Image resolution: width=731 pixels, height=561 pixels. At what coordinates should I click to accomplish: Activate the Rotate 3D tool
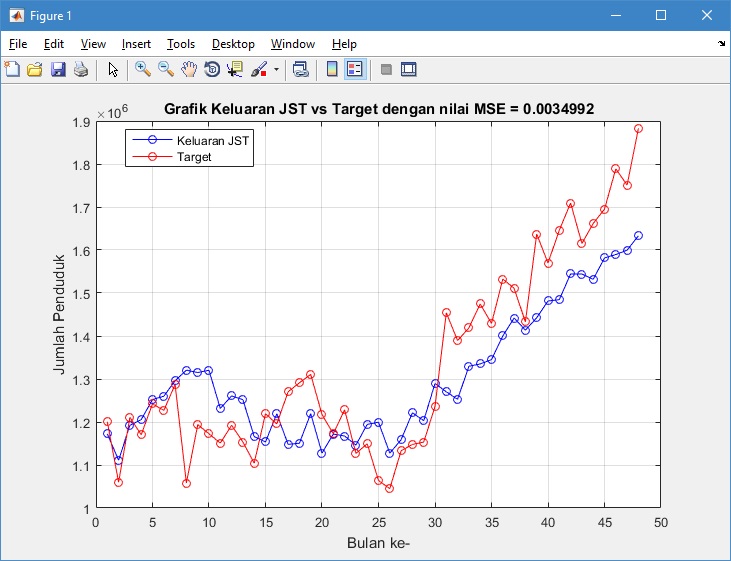(212, 69)
